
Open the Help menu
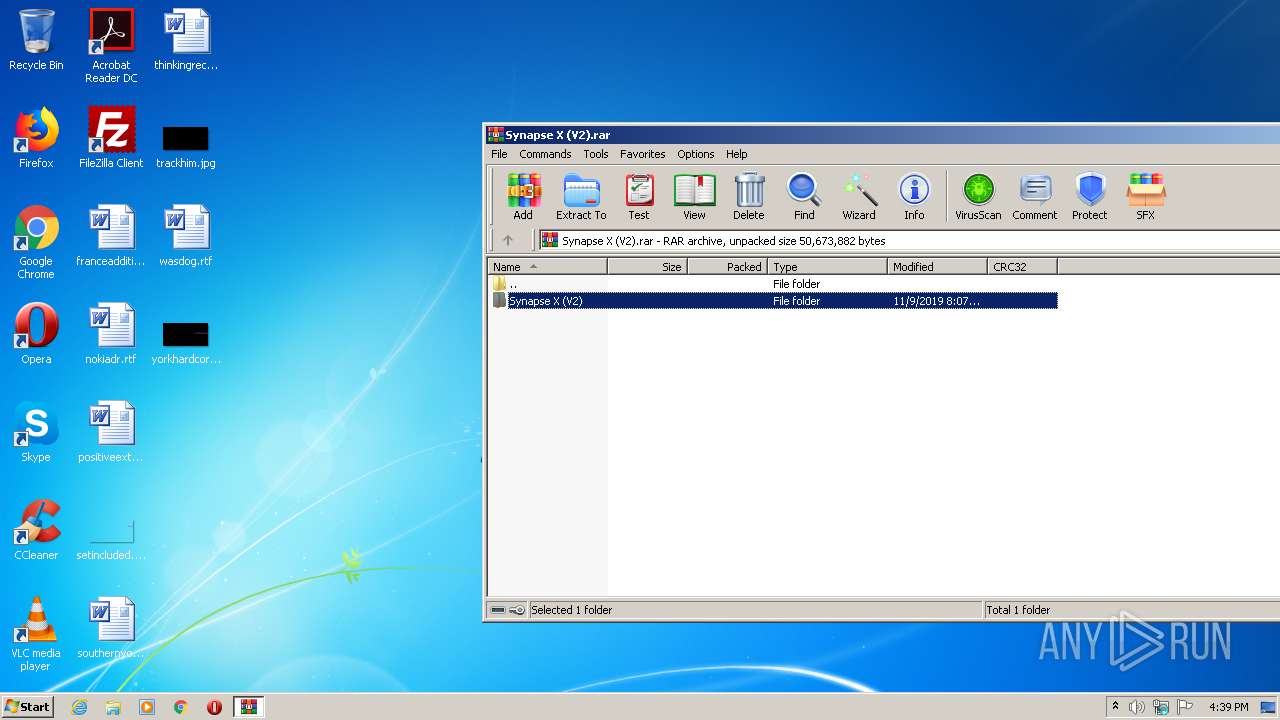(x=736, y=154)
